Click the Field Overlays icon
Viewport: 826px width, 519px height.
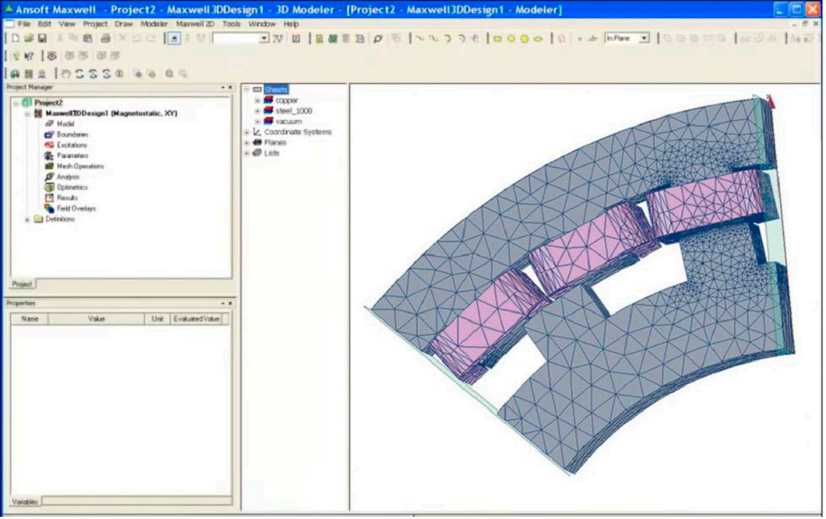point(49,208)
